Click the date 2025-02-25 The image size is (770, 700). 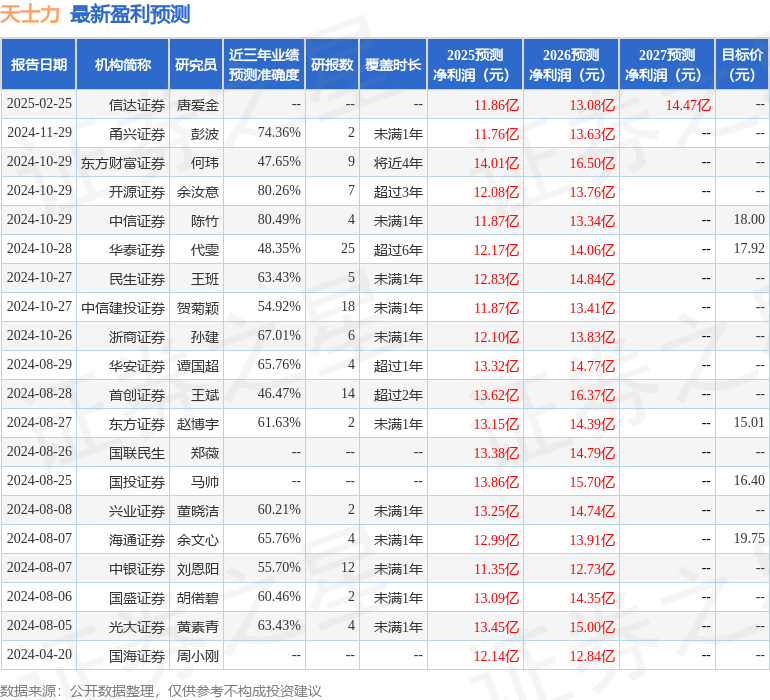(x=39, y=104)
